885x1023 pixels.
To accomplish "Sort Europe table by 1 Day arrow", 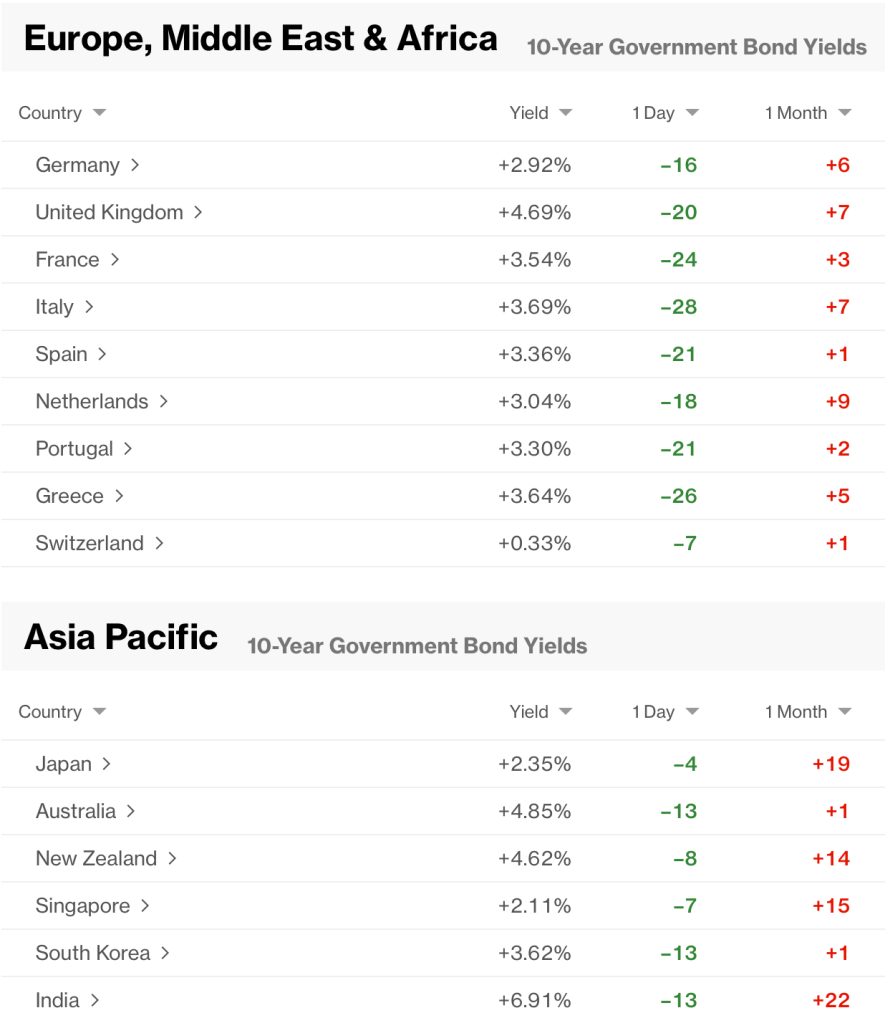I will [x=692, y=113].
